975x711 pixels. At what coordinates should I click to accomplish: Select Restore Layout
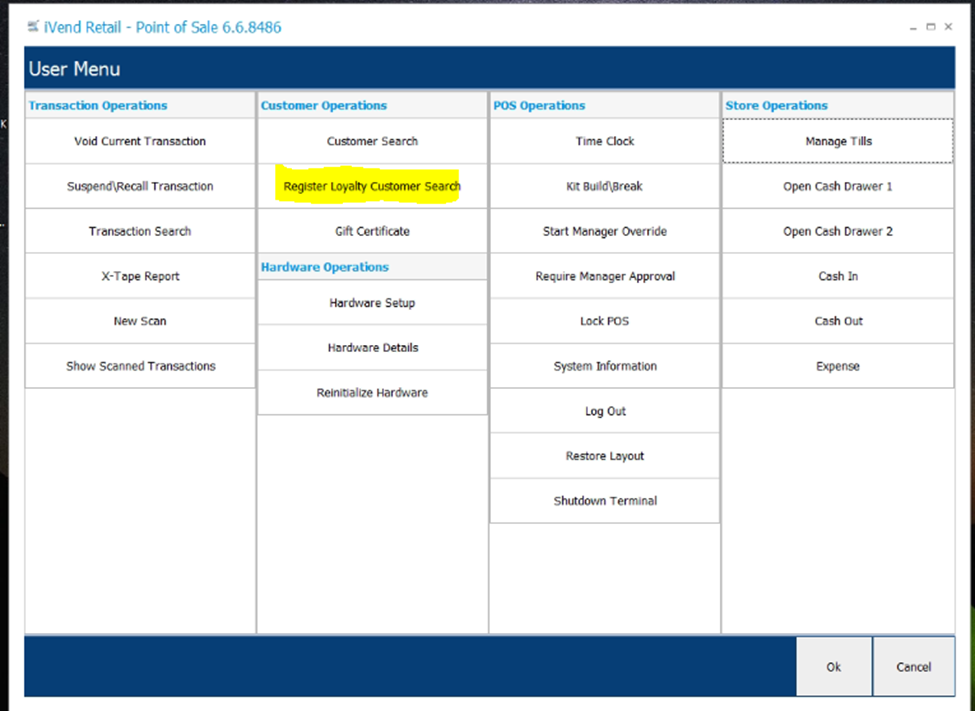click(x=605, y=456)
